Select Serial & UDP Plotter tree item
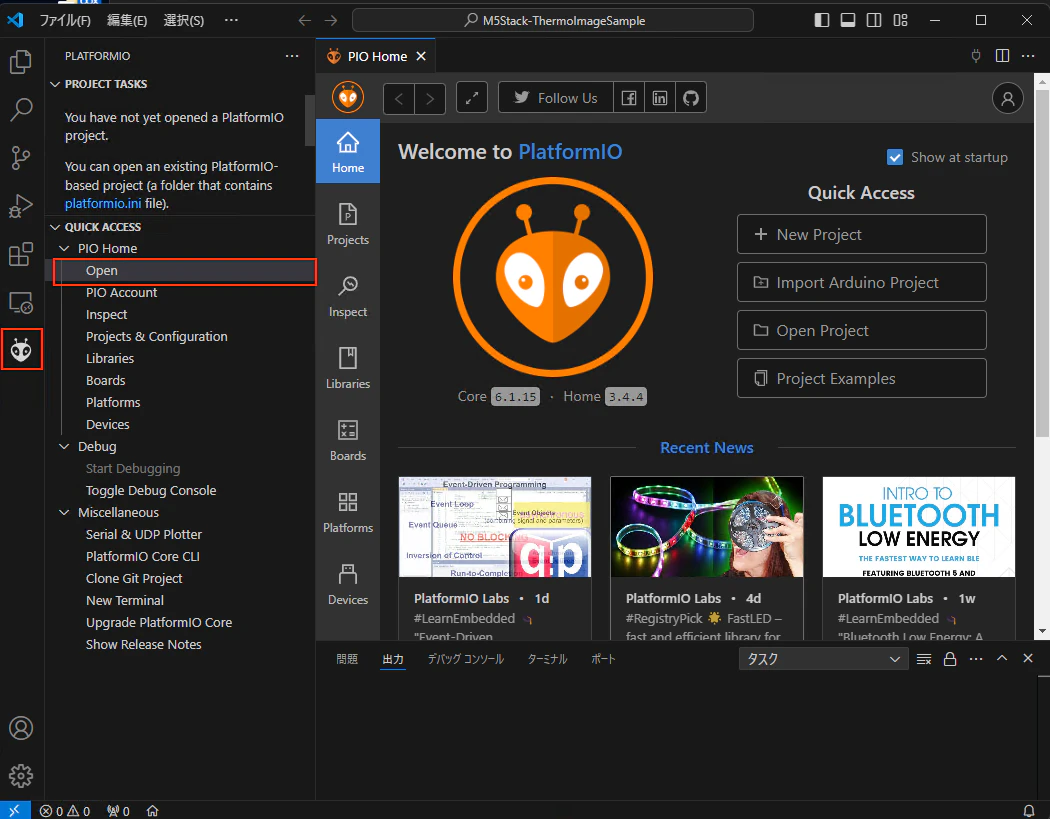The height and width of the screenshot is (819, 1050). pyautogui.click(x=143, y=534)
